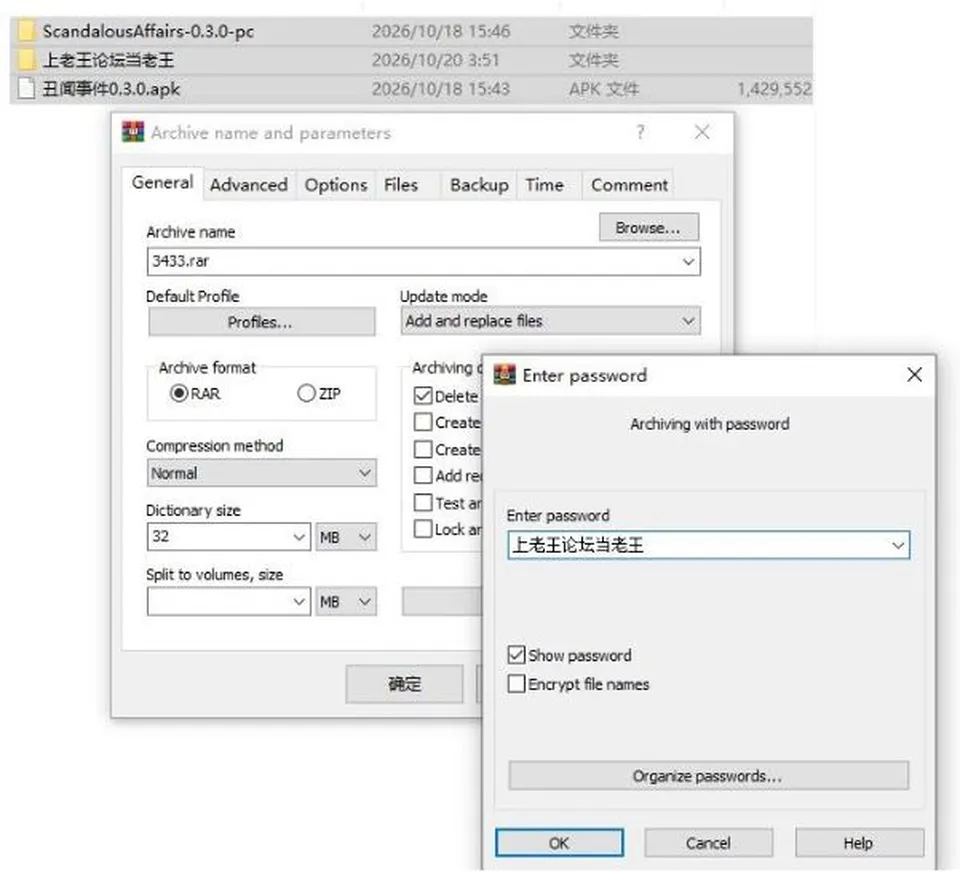Click the 丑闻事件0.3.0.apk file icon

coord(26,88)
